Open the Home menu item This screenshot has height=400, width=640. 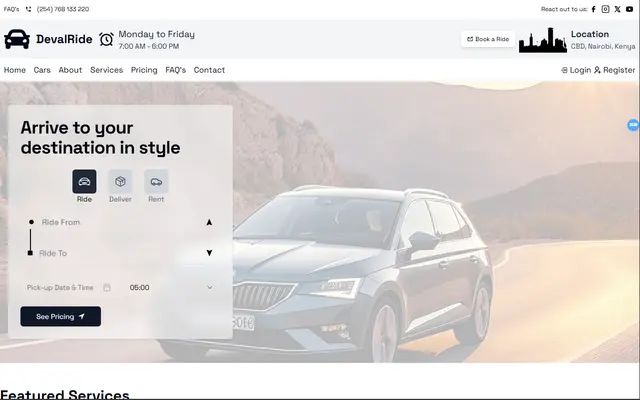pyautogui.click(x=15, y=70)
